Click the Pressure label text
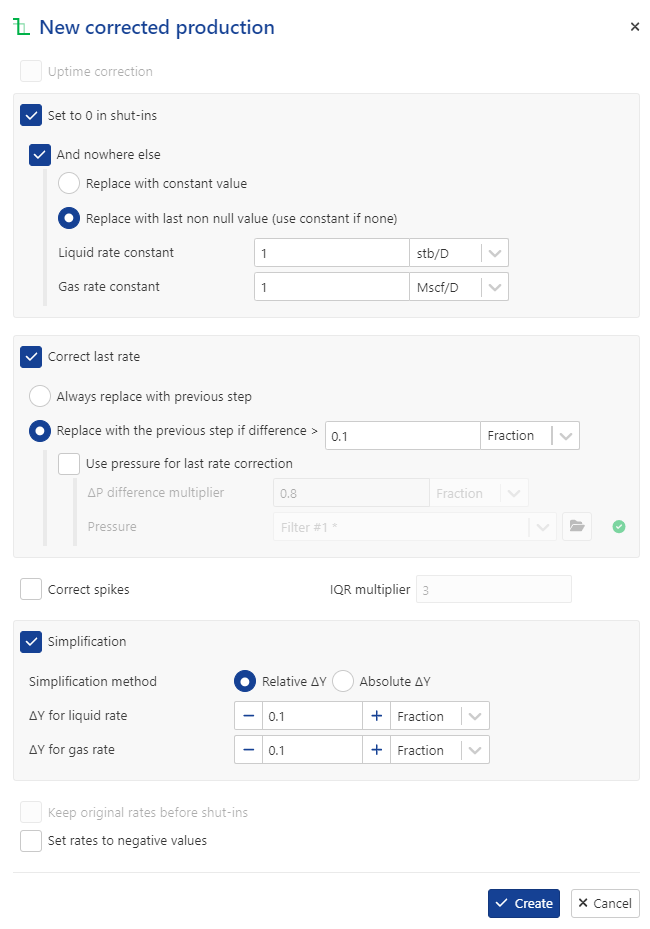This screenshot has width=650, height=929. [x=111, y=526]
